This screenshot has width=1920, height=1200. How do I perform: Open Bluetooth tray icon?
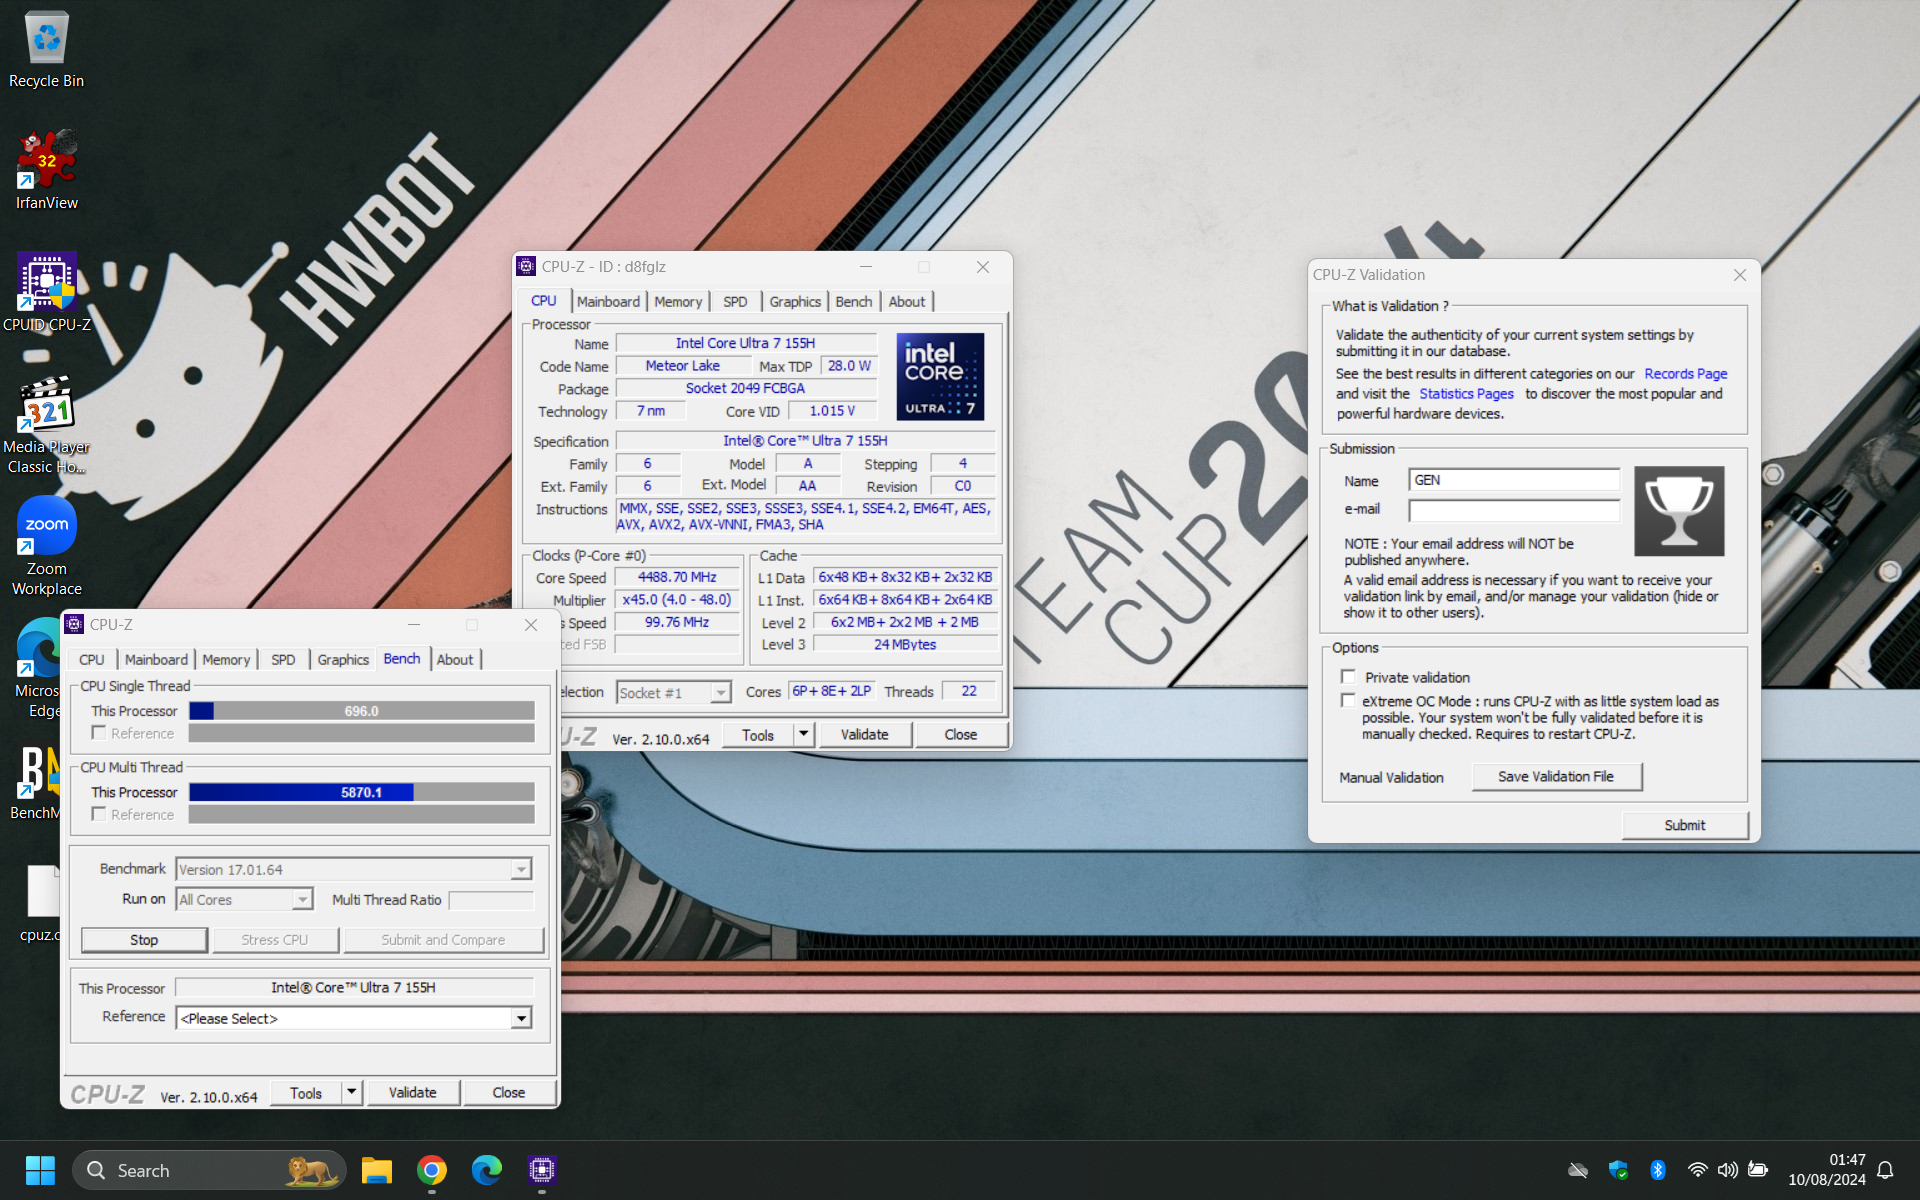point(1657,1170)
